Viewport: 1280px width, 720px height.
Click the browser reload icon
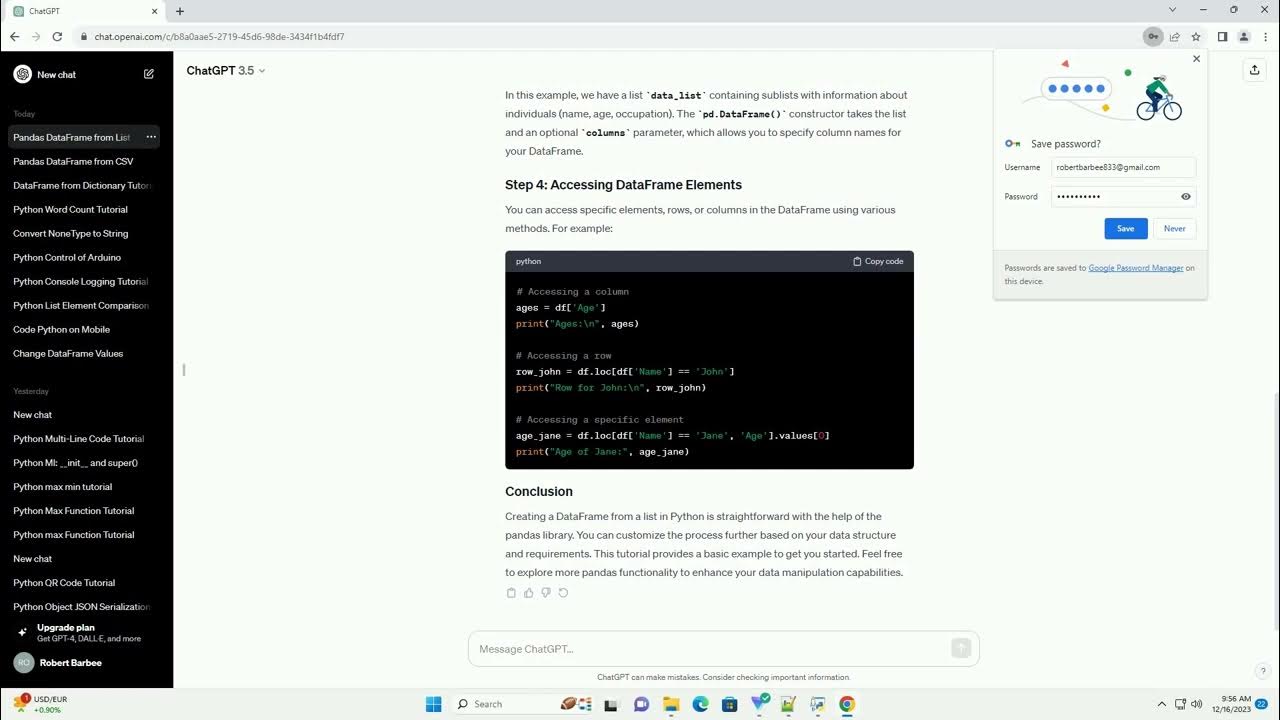coord(57,37)
